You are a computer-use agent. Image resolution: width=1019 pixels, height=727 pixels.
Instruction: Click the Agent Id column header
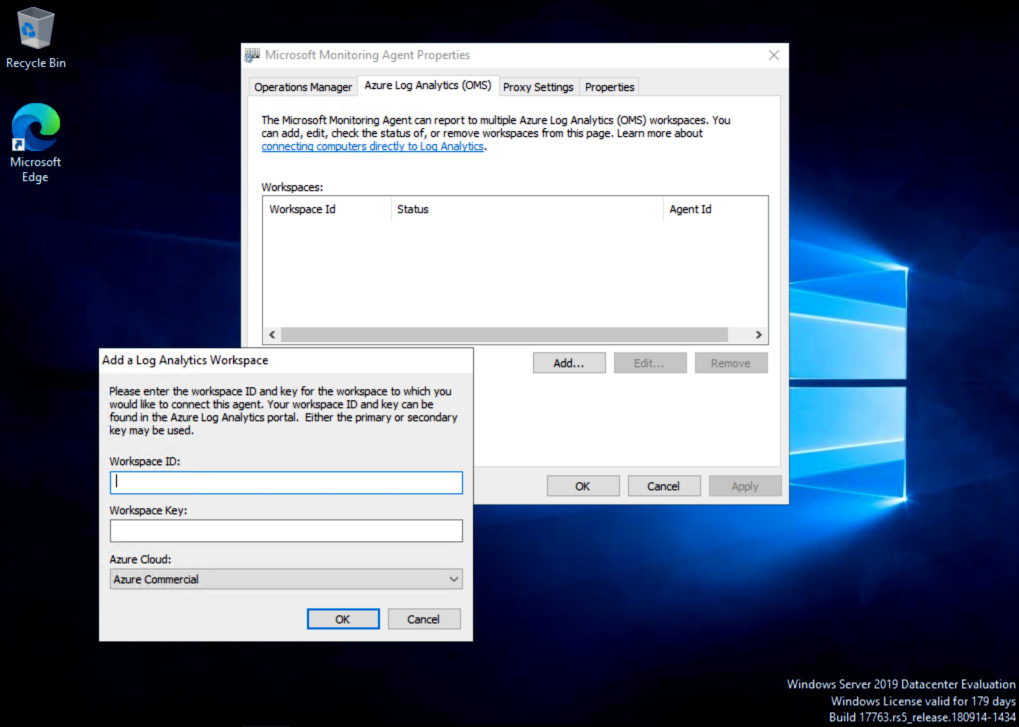point(716,209)
